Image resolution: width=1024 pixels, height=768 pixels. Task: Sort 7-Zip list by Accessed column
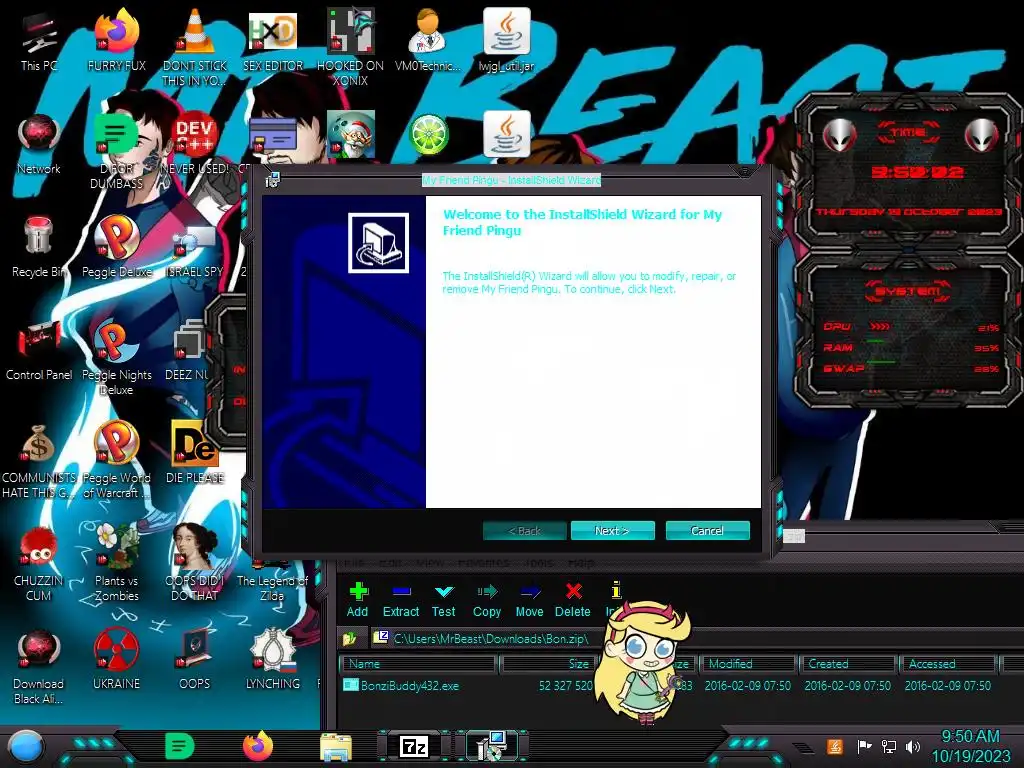tap(948, 664)
